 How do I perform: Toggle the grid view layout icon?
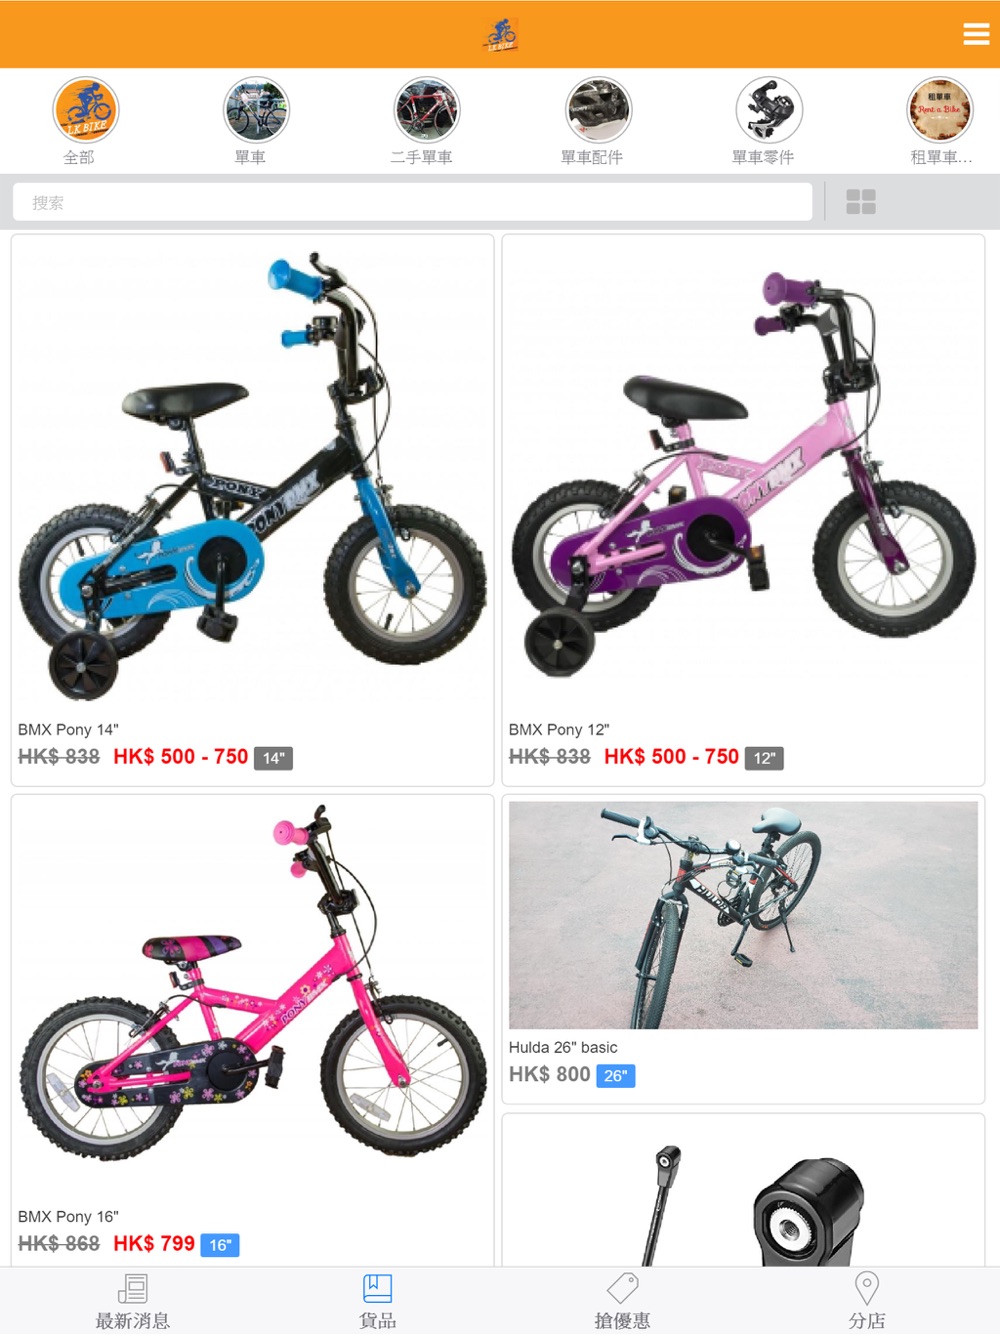click(861, 202)
